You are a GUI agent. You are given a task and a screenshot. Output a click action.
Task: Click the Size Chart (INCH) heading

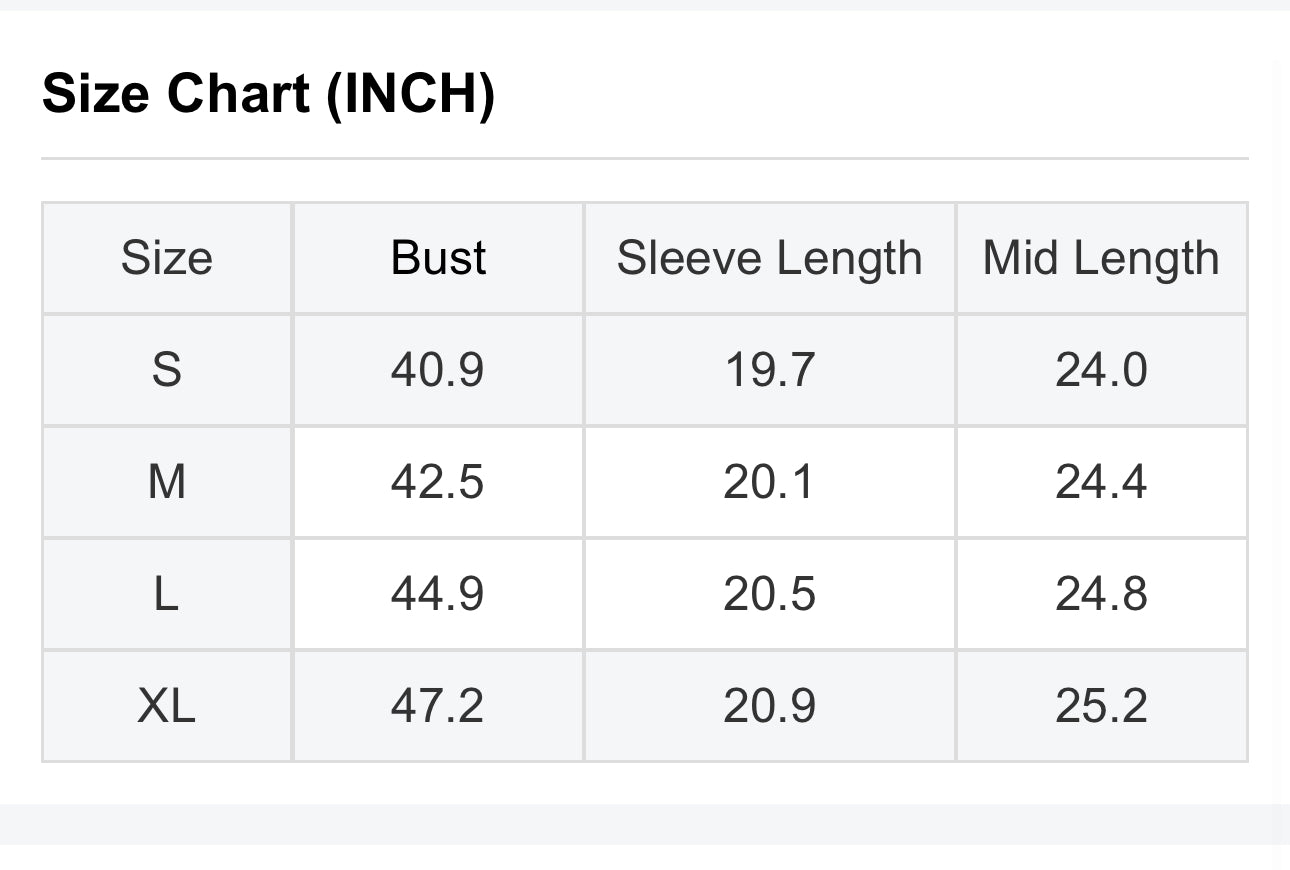[268, 95]
